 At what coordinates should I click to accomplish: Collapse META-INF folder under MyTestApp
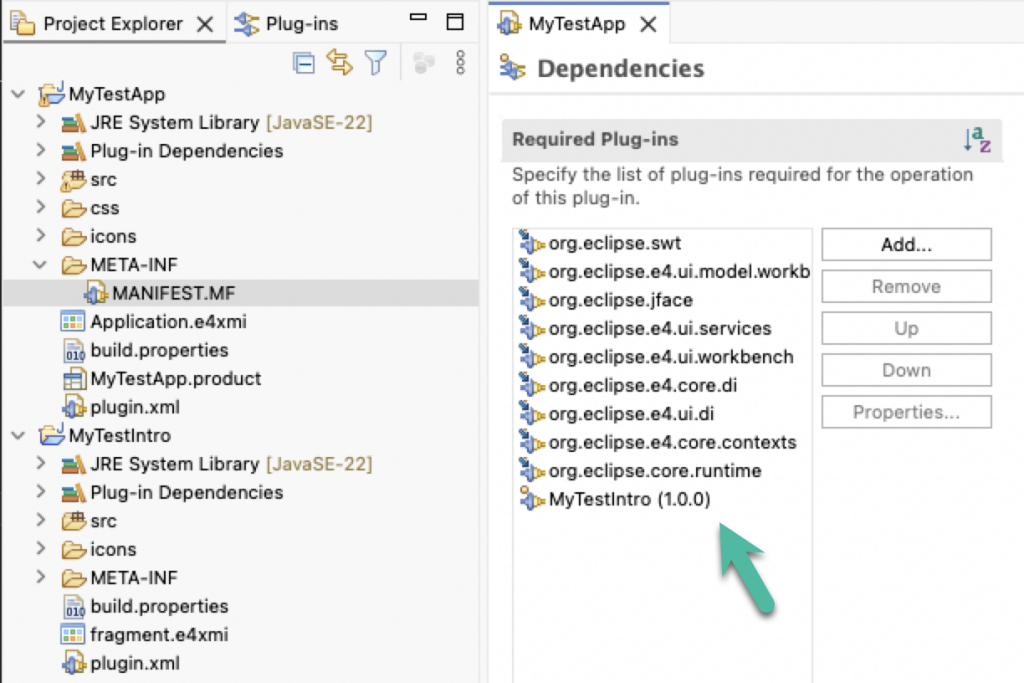point(40,265)
